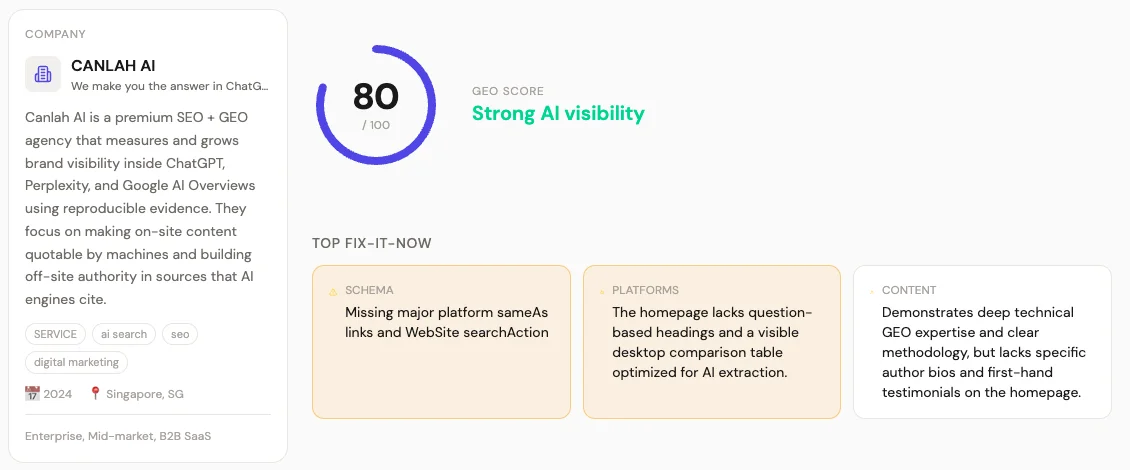Click the Enterprise, Mid-market, B2B SaaS text
1130x470 pixels.
click(118, 436)
